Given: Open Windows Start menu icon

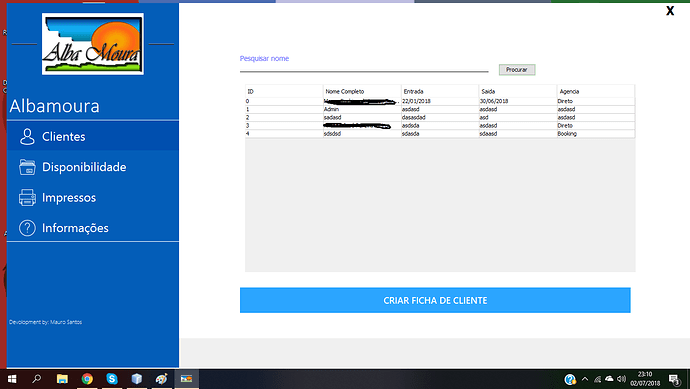Looking at the screenshot, I should [12, 379].
